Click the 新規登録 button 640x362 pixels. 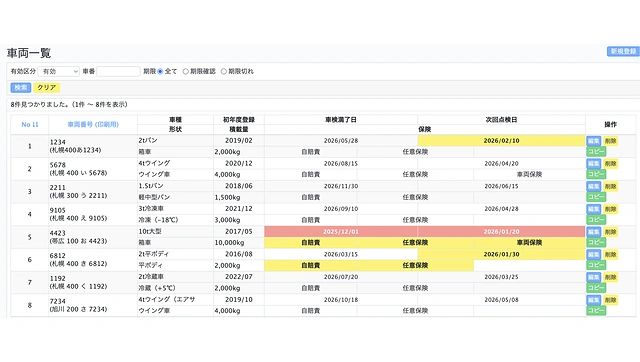623,51
